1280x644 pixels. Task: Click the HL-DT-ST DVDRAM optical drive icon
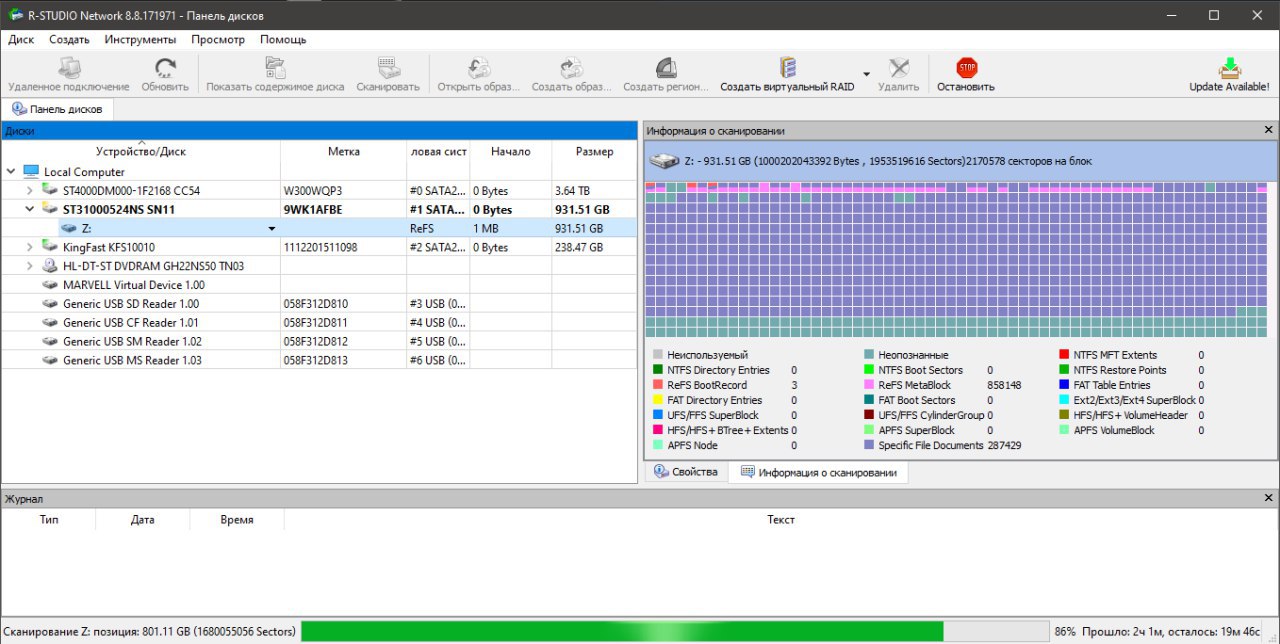50,266
